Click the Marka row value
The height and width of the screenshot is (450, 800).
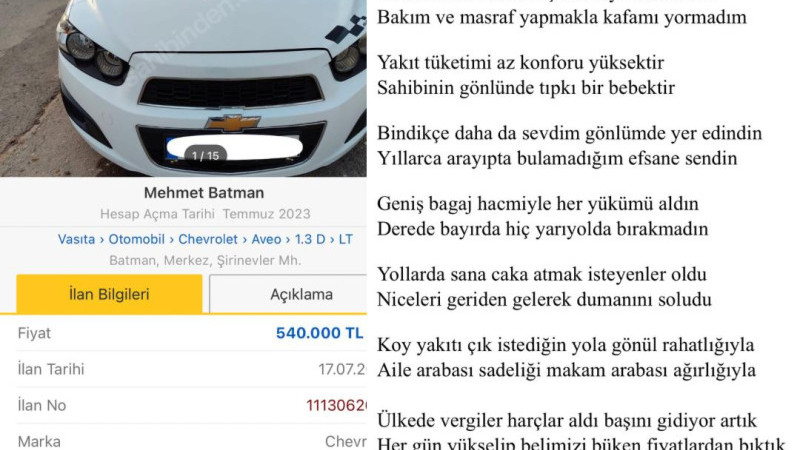(x=345, y=441)
